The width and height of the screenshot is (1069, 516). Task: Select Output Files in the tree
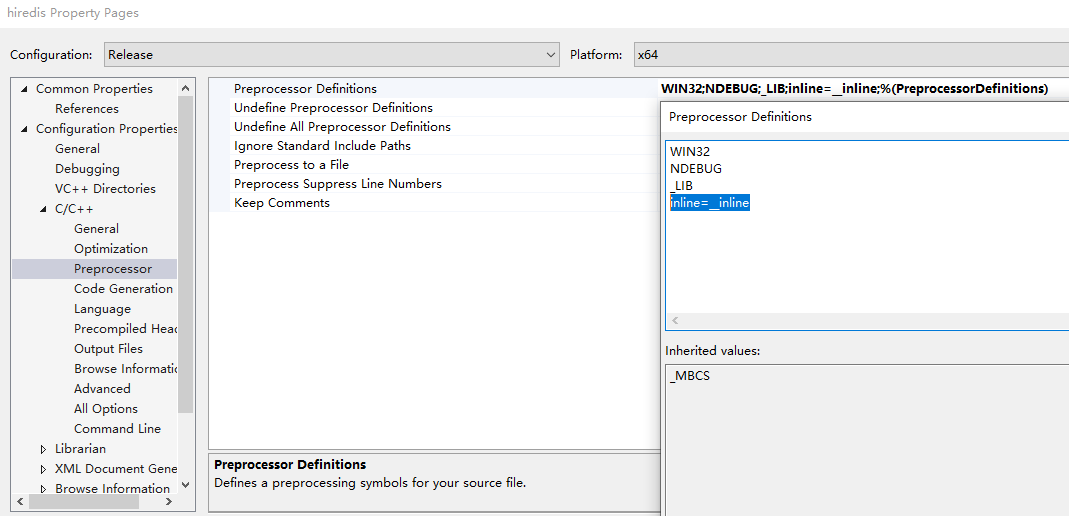108,349
